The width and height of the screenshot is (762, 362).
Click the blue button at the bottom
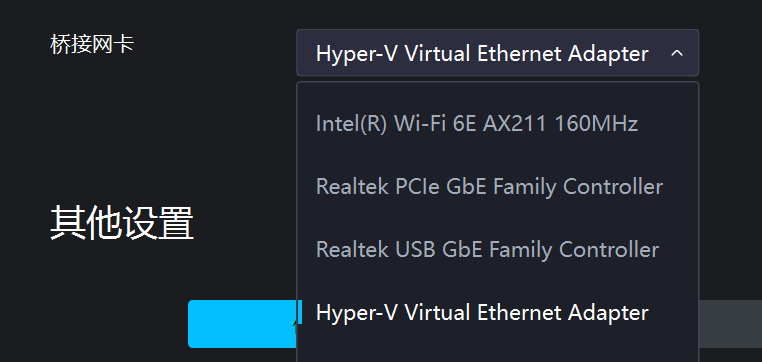[242, 324]
